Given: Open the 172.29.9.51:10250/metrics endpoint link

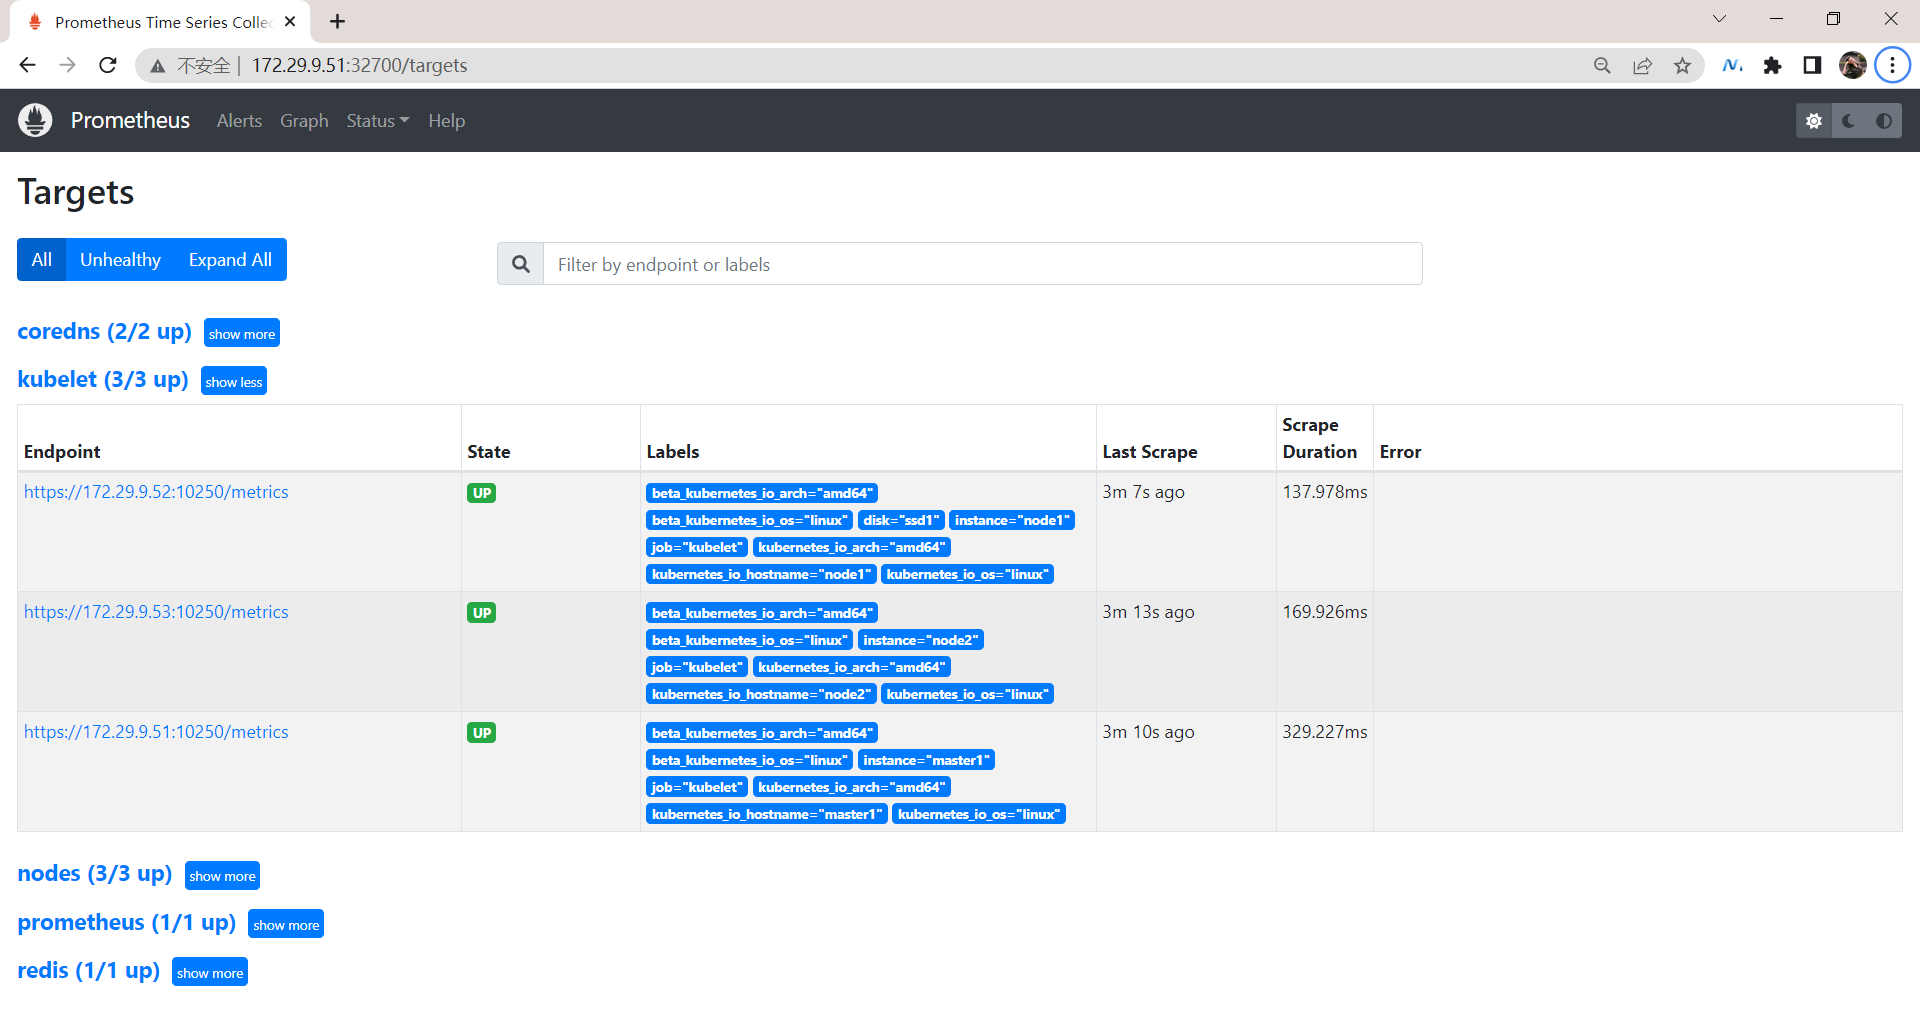Looking at the screenshot, I should [x=156, y=732].
